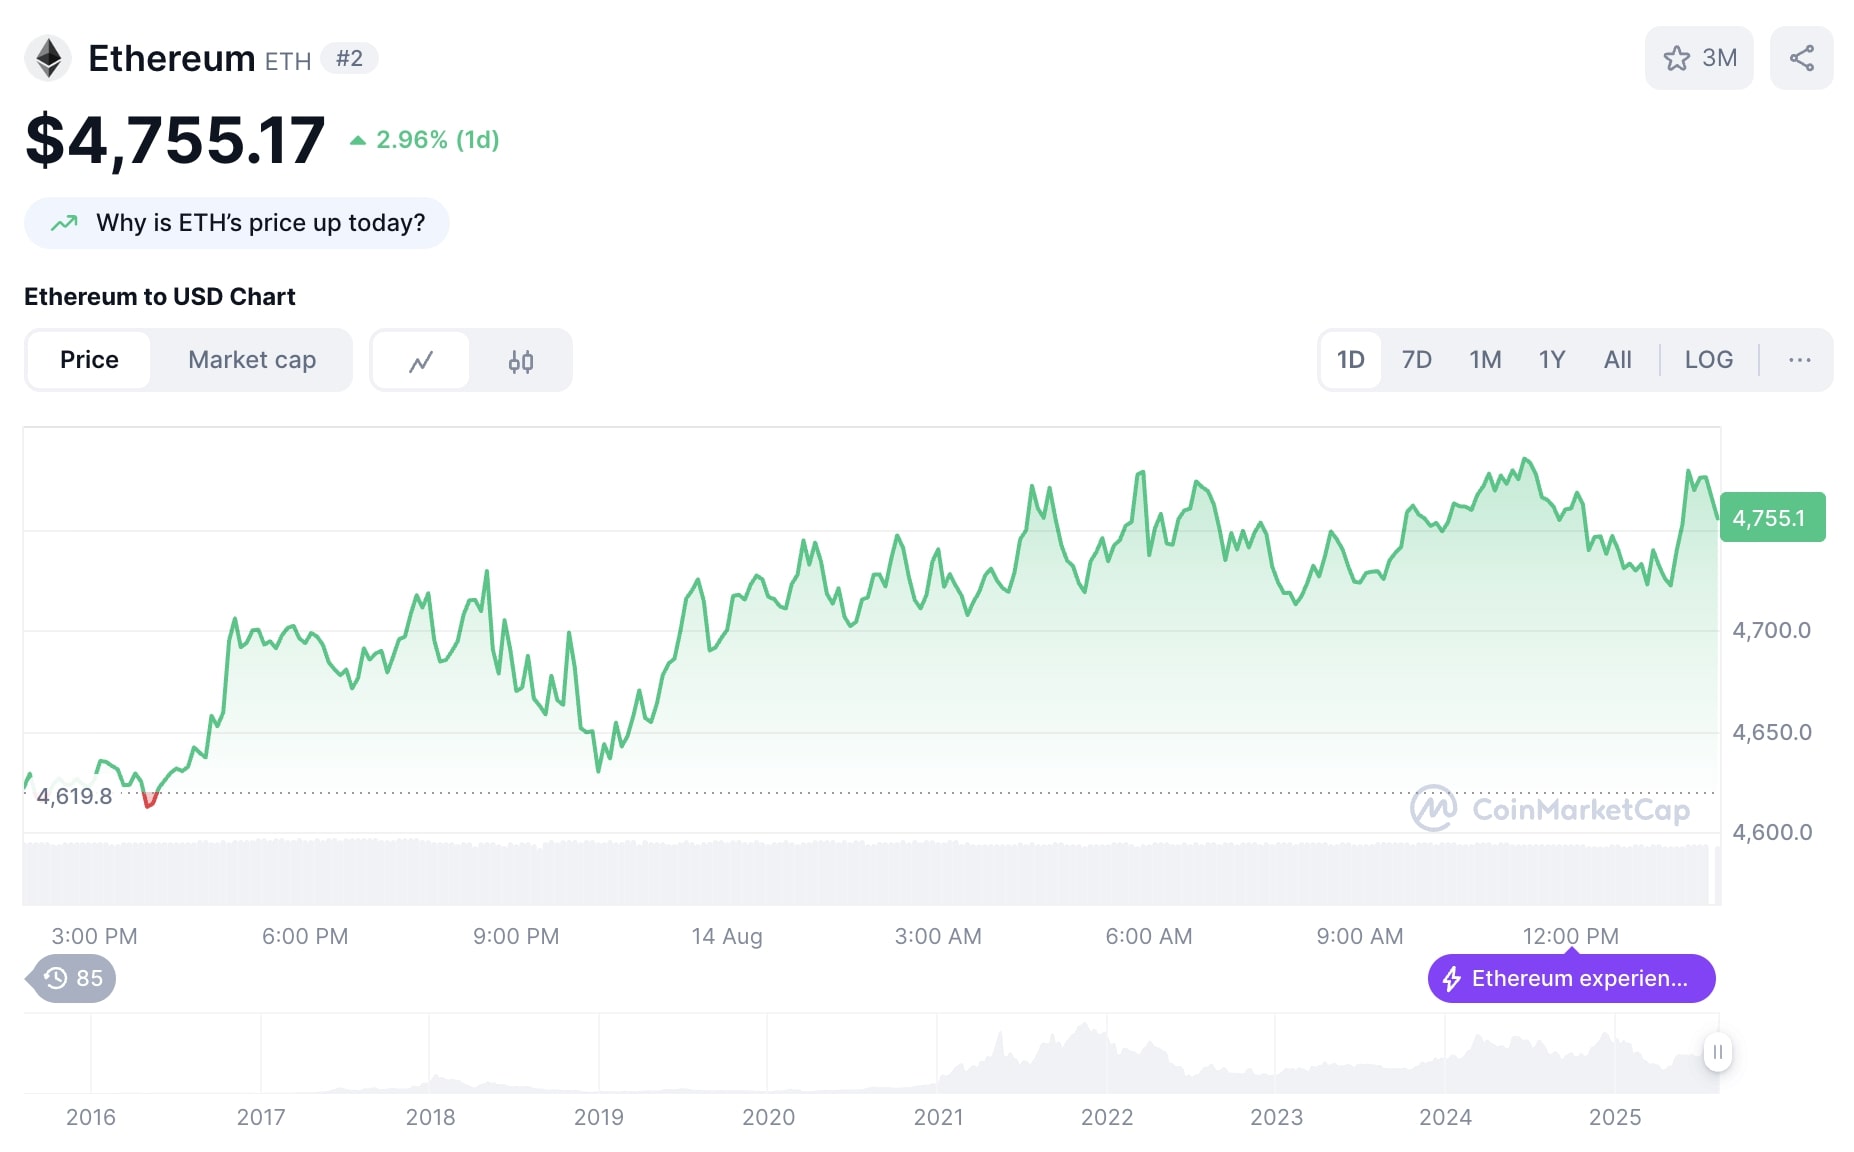Open the 85 history events badge
Screen dimensions: 1854x1152
pos(72,978)
